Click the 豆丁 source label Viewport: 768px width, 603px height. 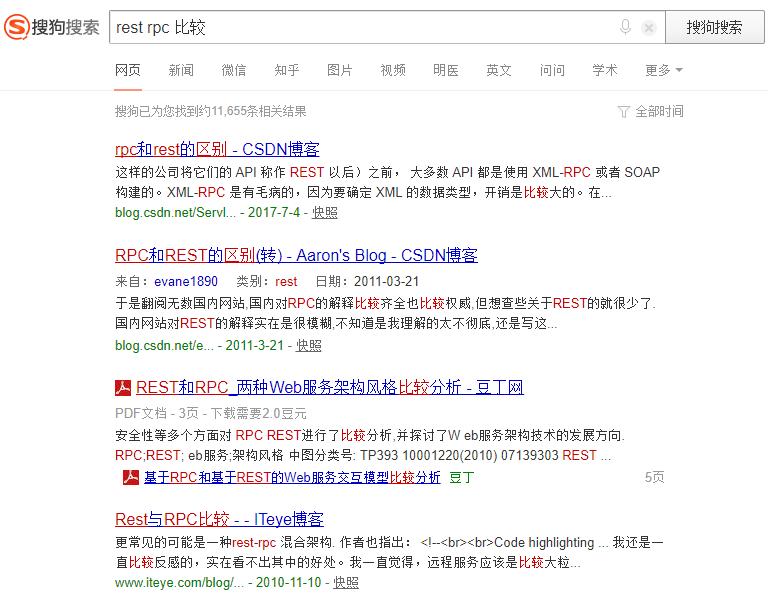click(x=461, y=477)
